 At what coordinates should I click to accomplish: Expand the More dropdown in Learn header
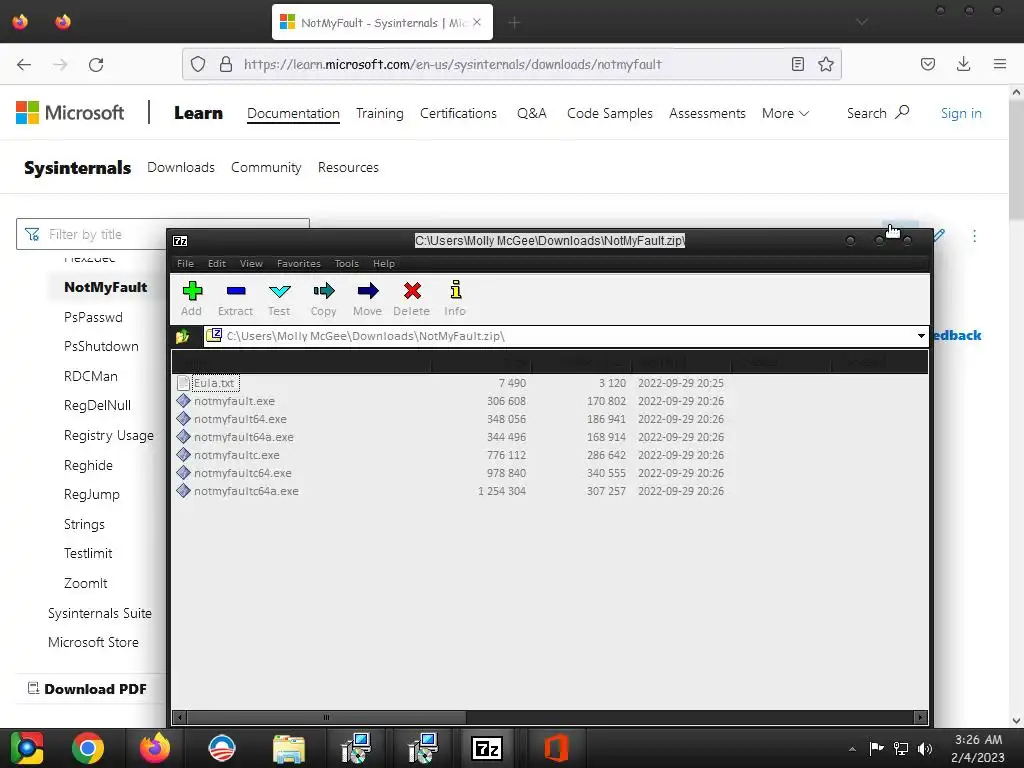[x=786, y=114]
